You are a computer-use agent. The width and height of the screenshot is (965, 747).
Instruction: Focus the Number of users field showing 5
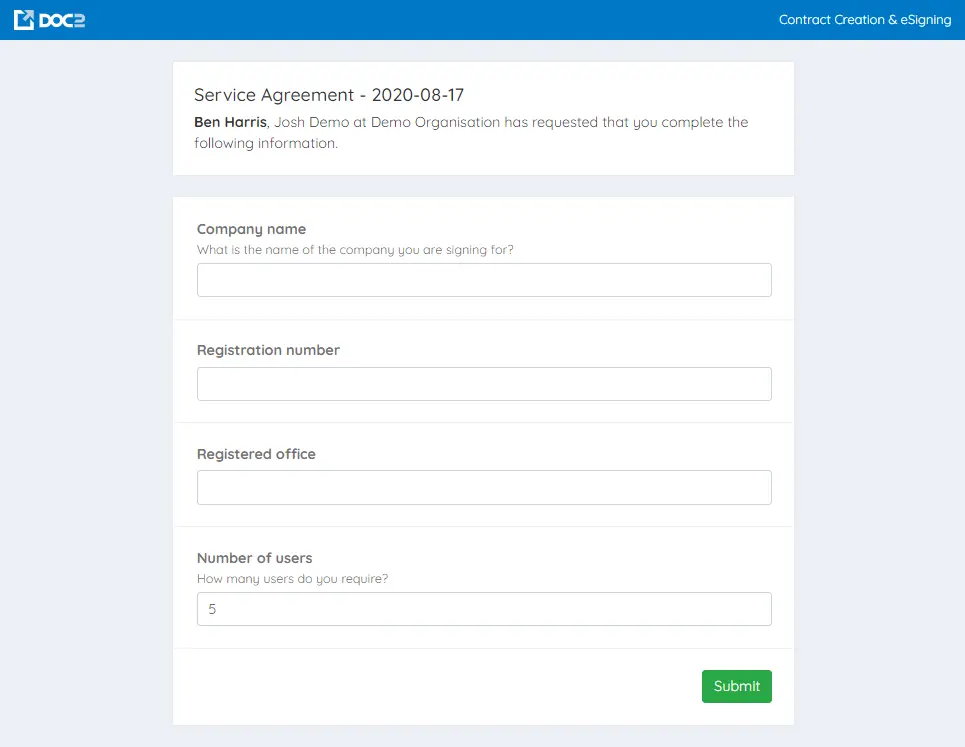coord(484,609)
